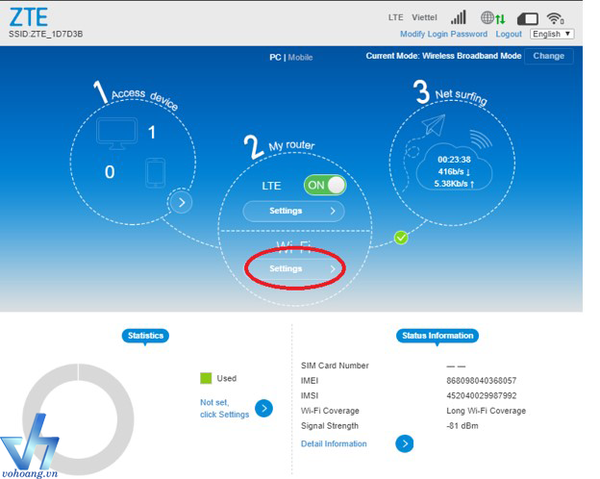
Task: Click the Wi-Fi status icon in header
Action: coord(555,18)
